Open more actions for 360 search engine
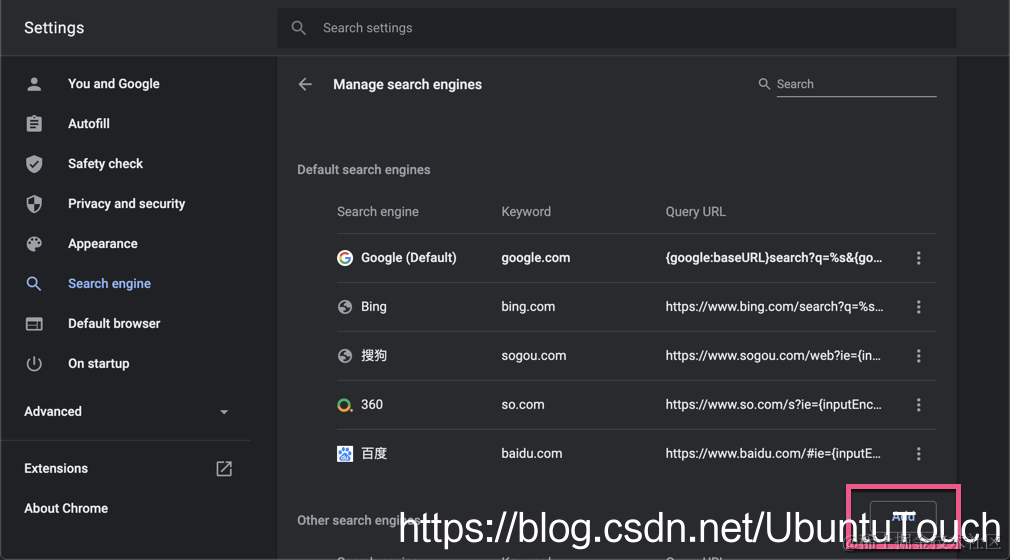Screen dimensions: 1010x560 [x=918, y=405]
